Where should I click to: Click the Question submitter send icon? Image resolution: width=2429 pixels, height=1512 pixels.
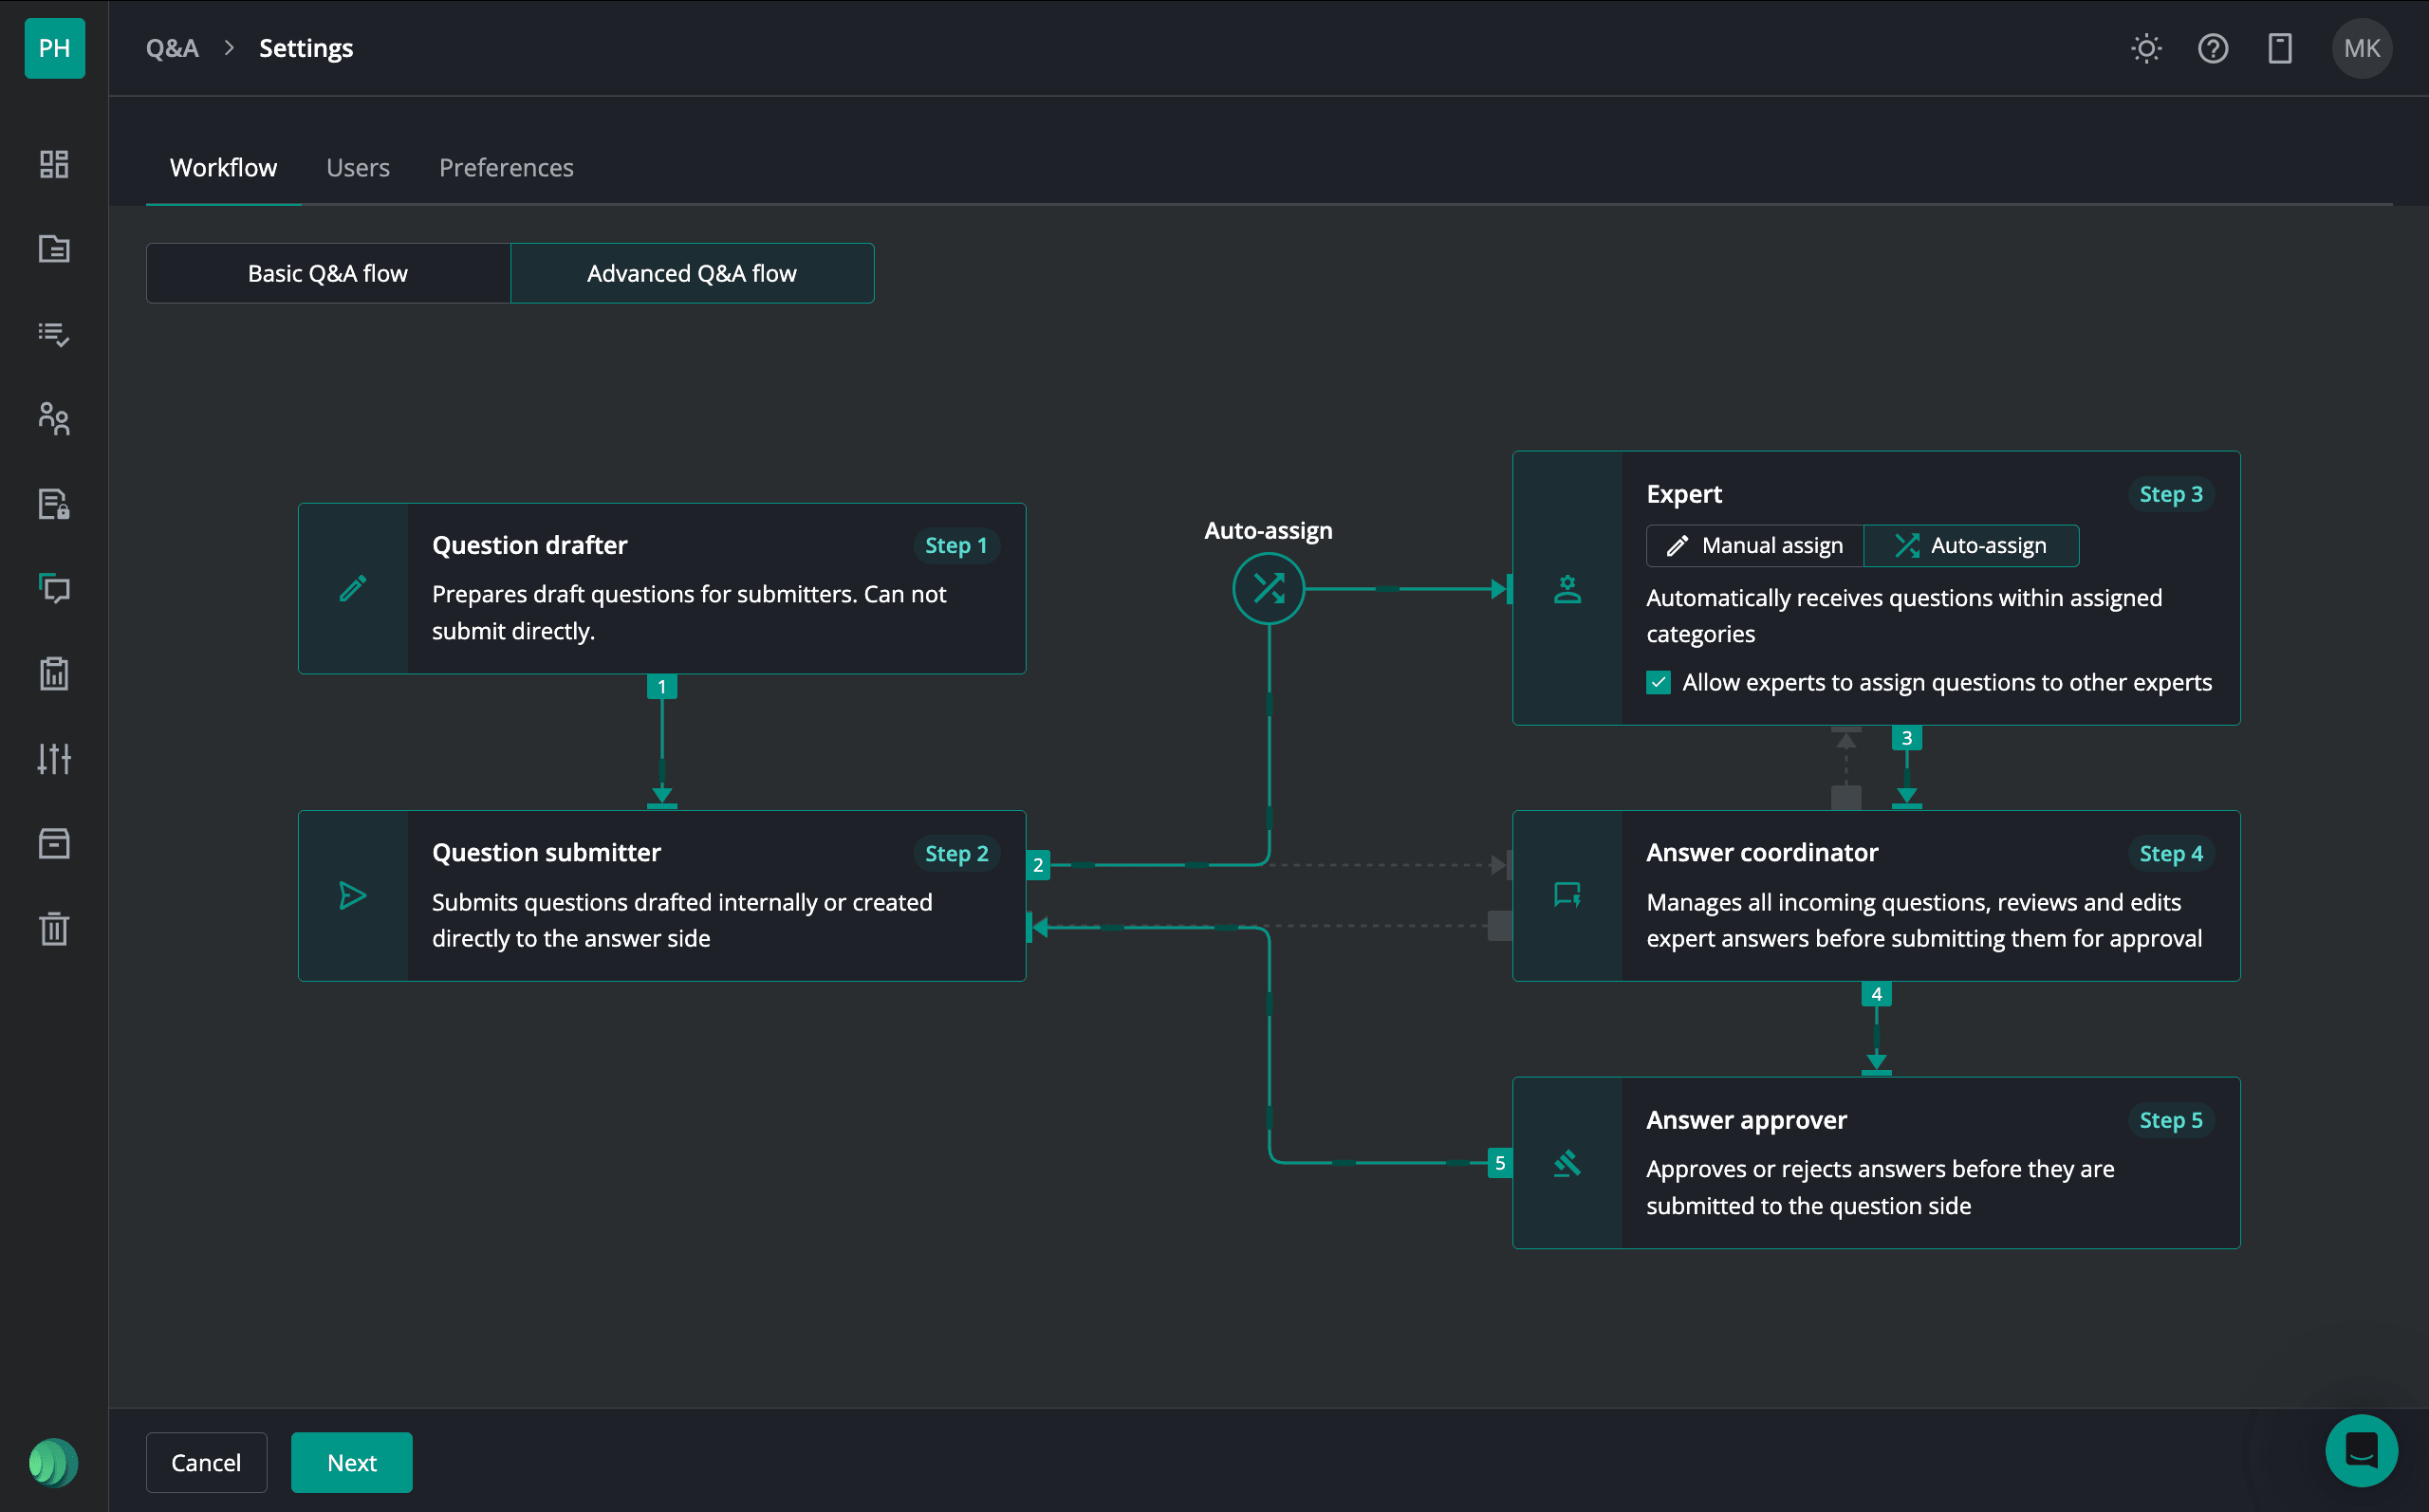pyautogui.click(x=353, y=895)
